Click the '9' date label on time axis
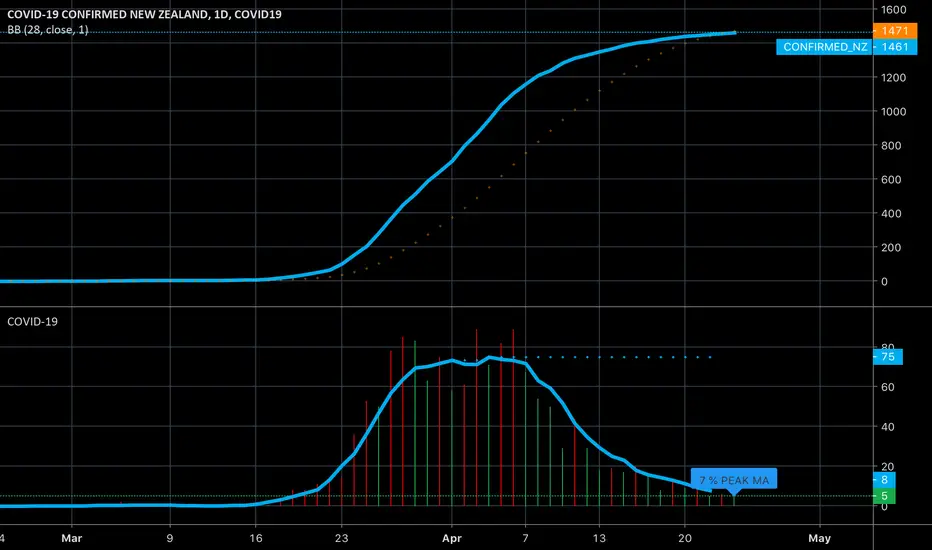This screenshot has width=932, height=550. pyautogui.click(x=170, y=539)
